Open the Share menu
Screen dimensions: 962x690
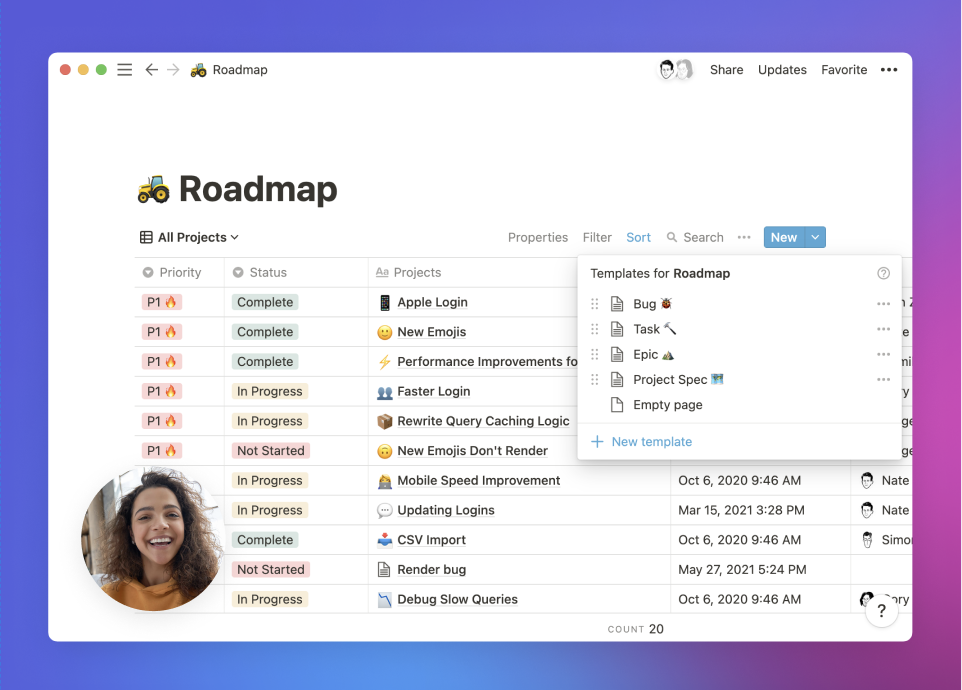tap(726, 70)
